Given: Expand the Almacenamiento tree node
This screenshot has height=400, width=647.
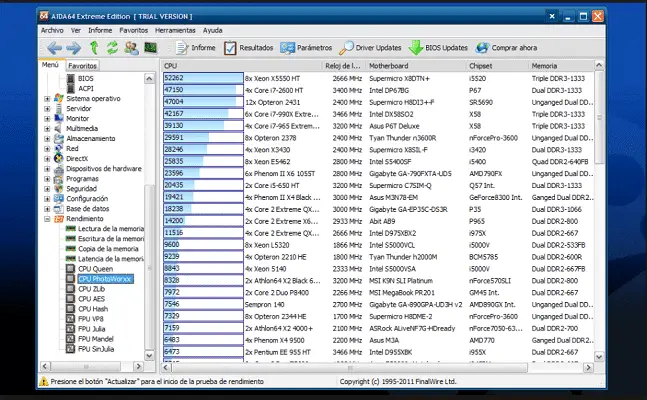Looking at the screenshot, I should click(47, 139).
